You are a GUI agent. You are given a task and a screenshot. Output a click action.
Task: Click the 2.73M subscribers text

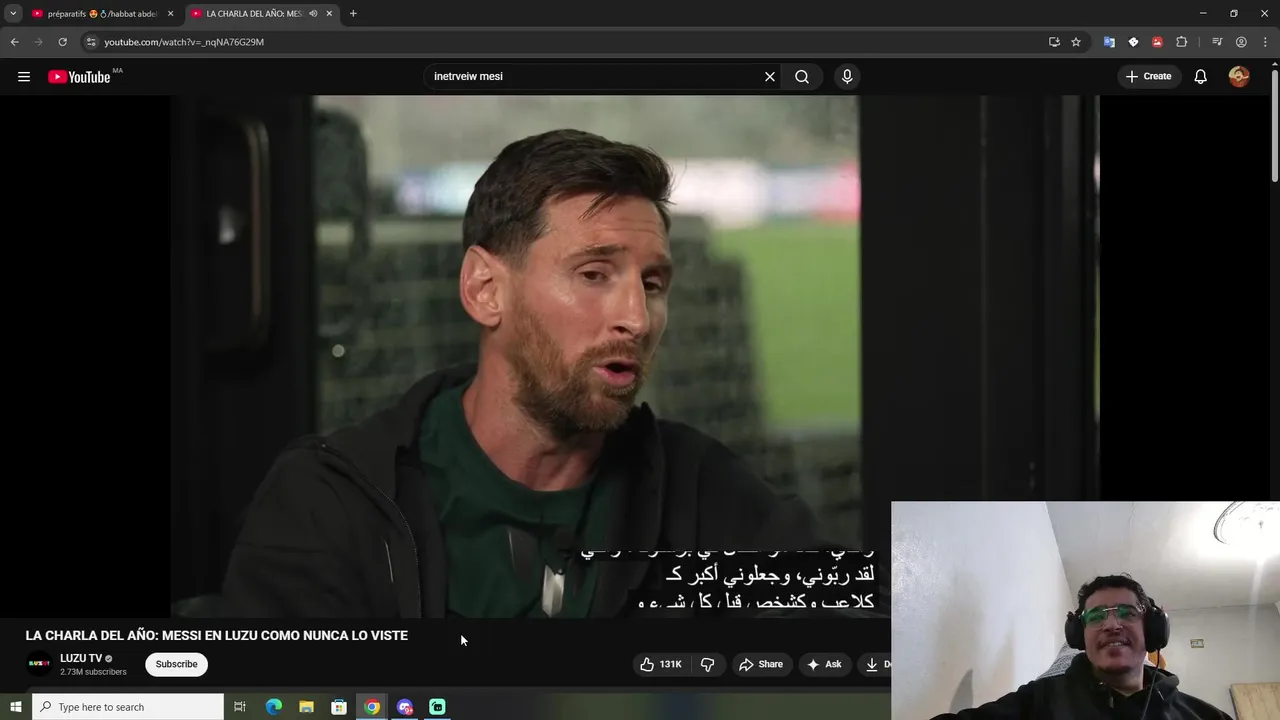coord(93,672)
